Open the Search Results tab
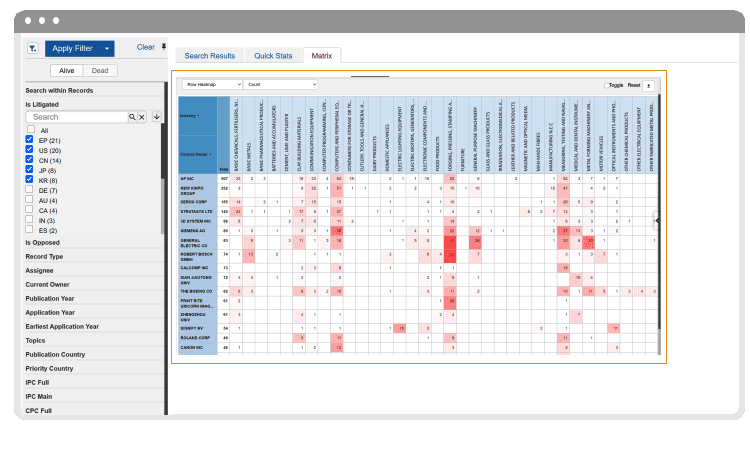 (210, 55)
